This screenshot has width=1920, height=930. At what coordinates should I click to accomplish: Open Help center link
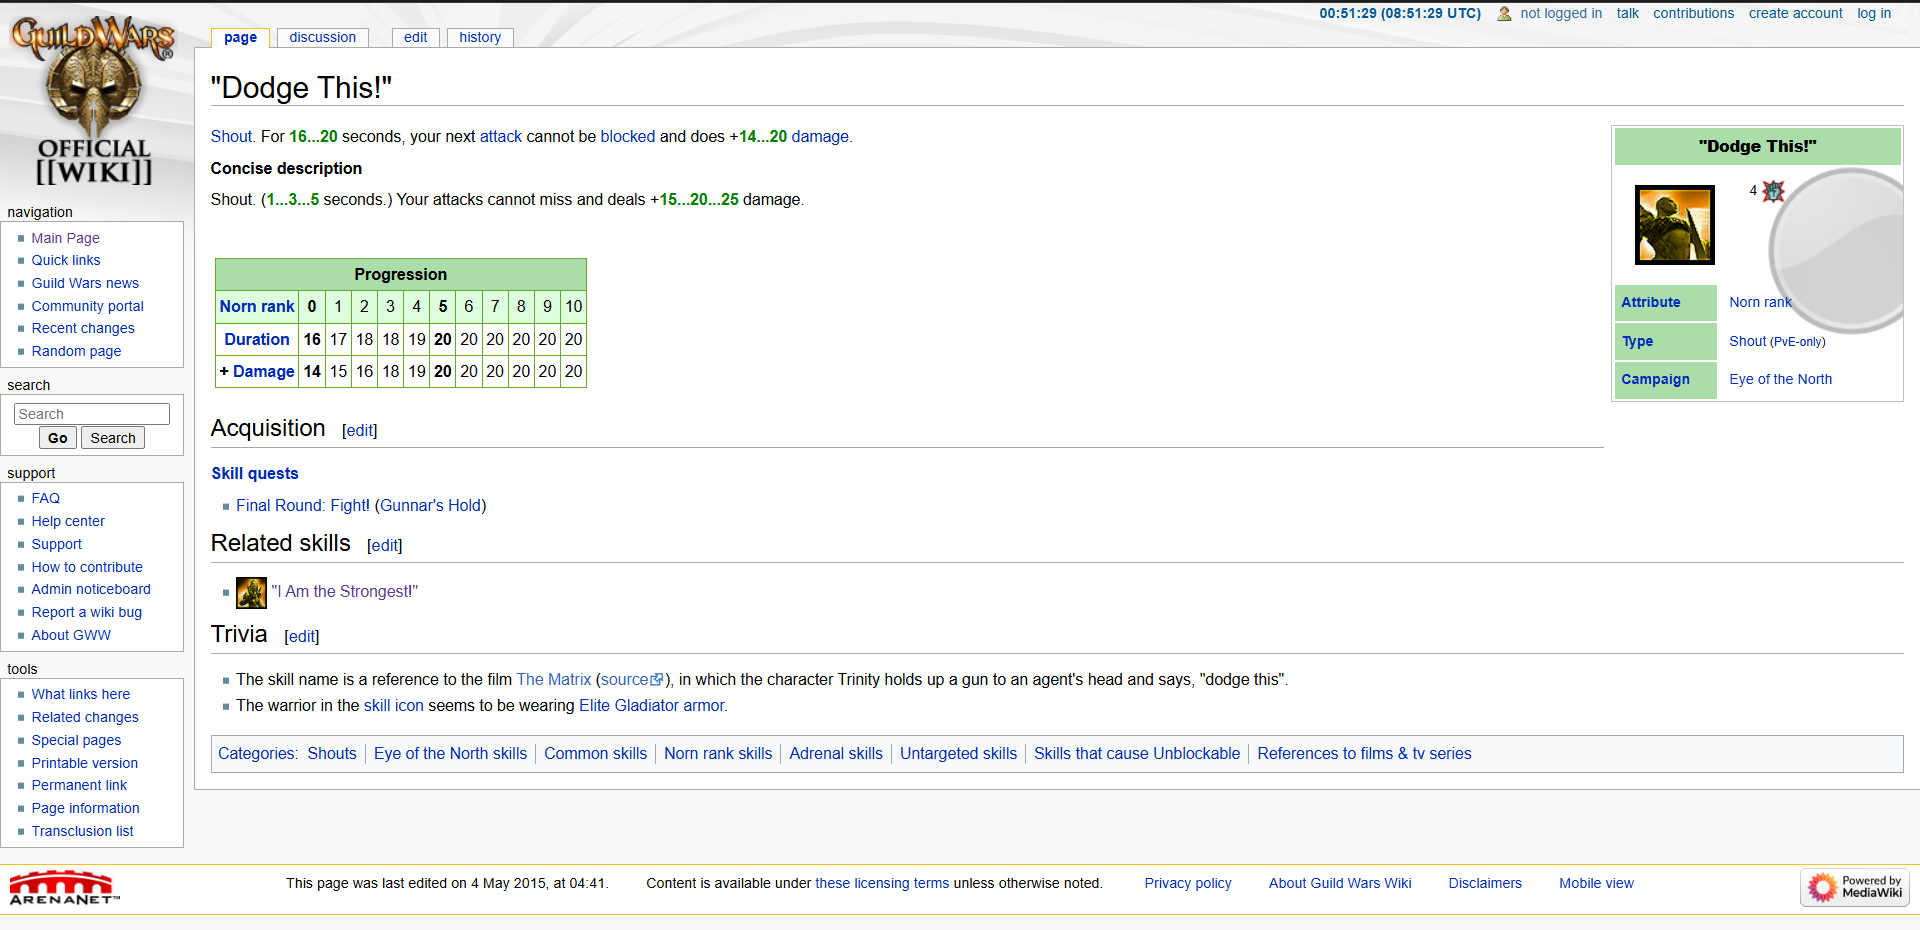click(67, 521)
